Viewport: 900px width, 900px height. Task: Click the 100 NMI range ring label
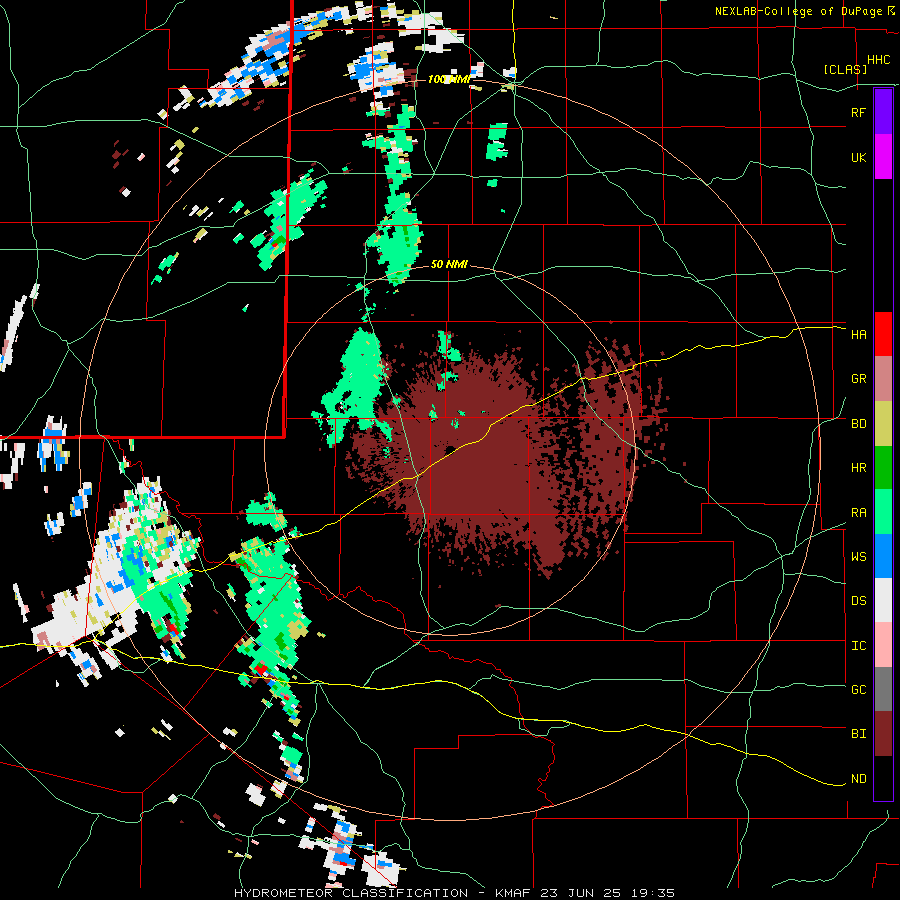pyautogui.click(x=449, y=79)
